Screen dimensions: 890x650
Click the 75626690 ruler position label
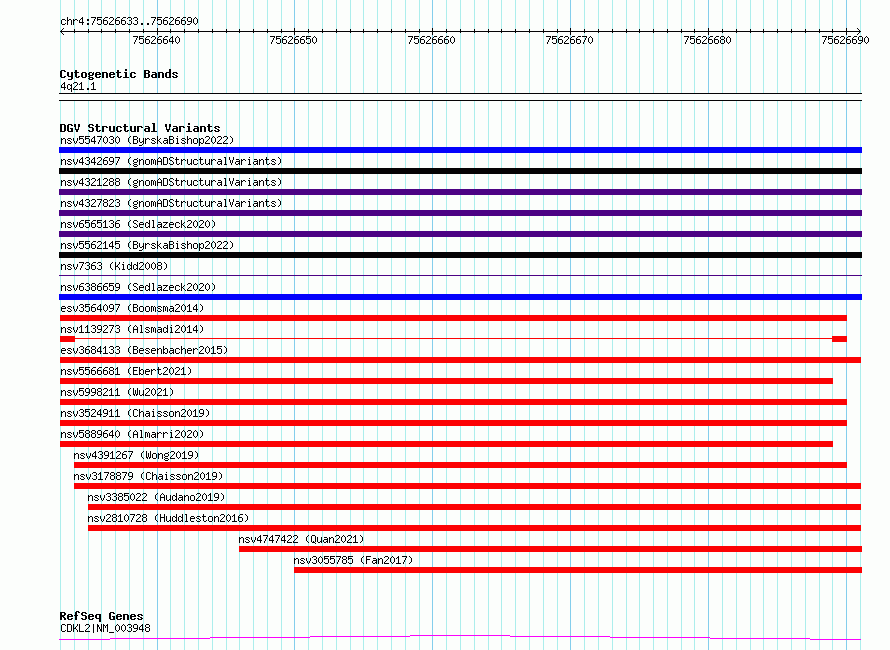845,40
